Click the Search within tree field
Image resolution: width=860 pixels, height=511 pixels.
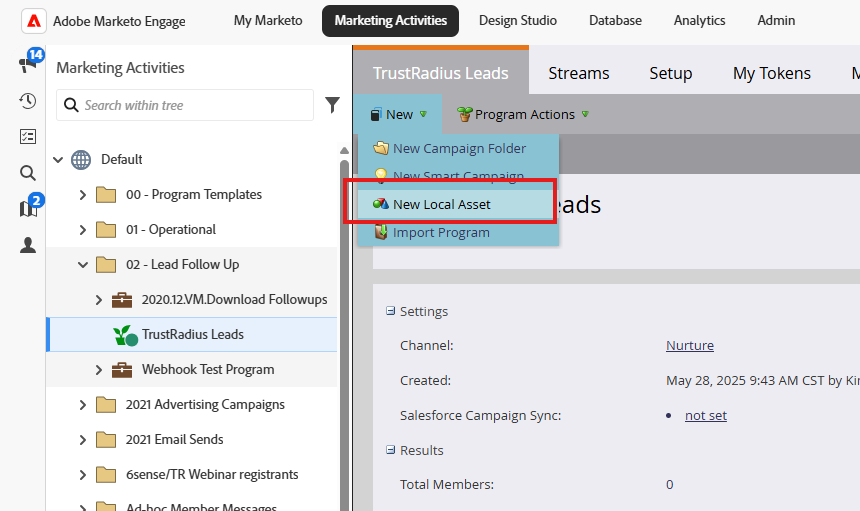click(x=185, y=105)
